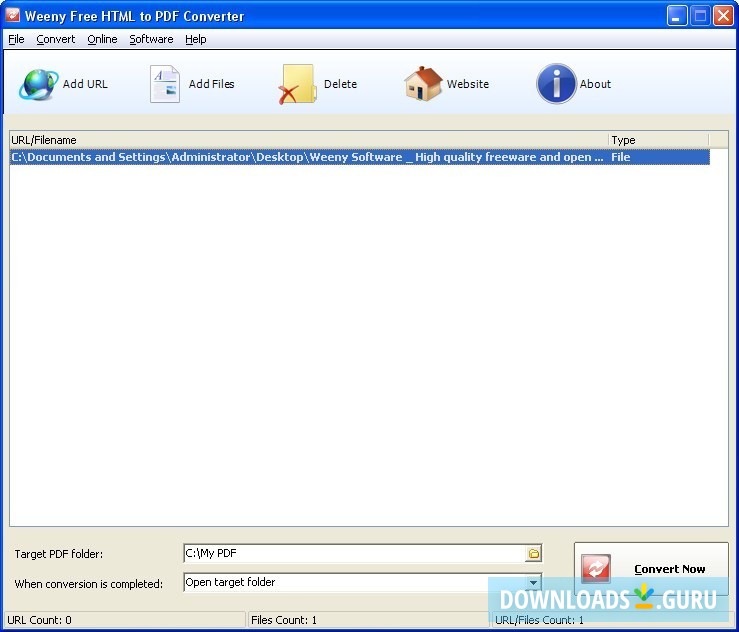
Task: Click the Website label
Action: tap(468, 84)
